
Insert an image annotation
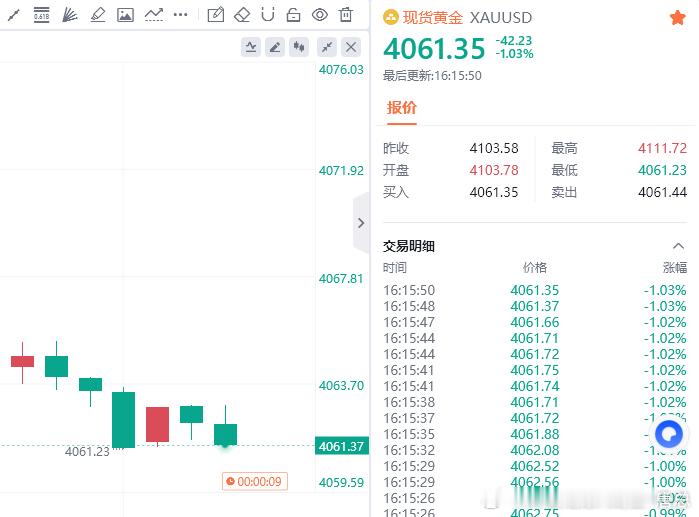tap(125, 15)
